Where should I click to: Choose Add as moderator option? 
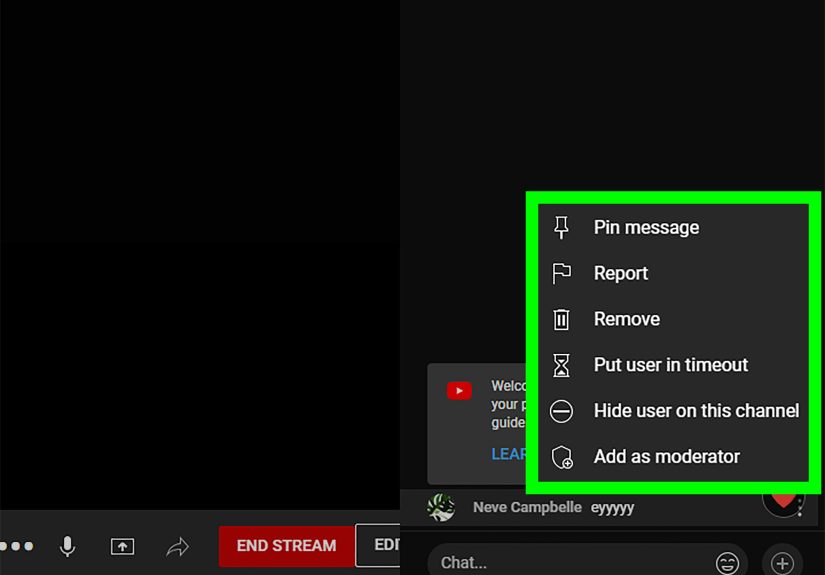(x=673, y=456)
